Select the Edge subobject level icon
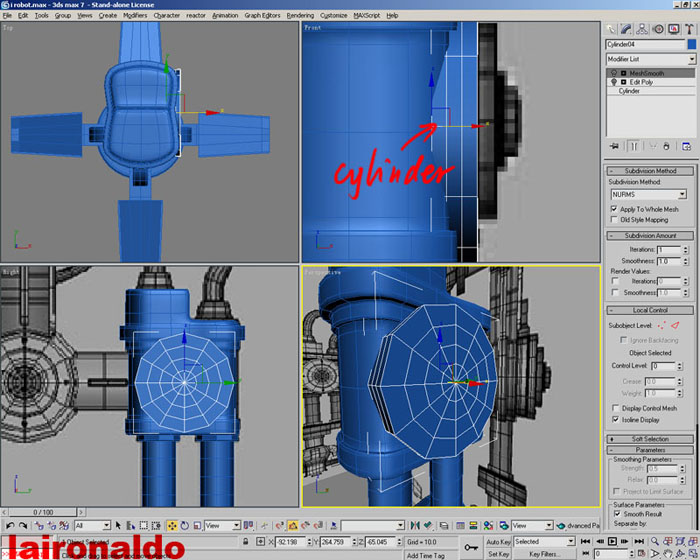Image resolution: width=700 pixels, height=560 pixels. click(674, 325)
